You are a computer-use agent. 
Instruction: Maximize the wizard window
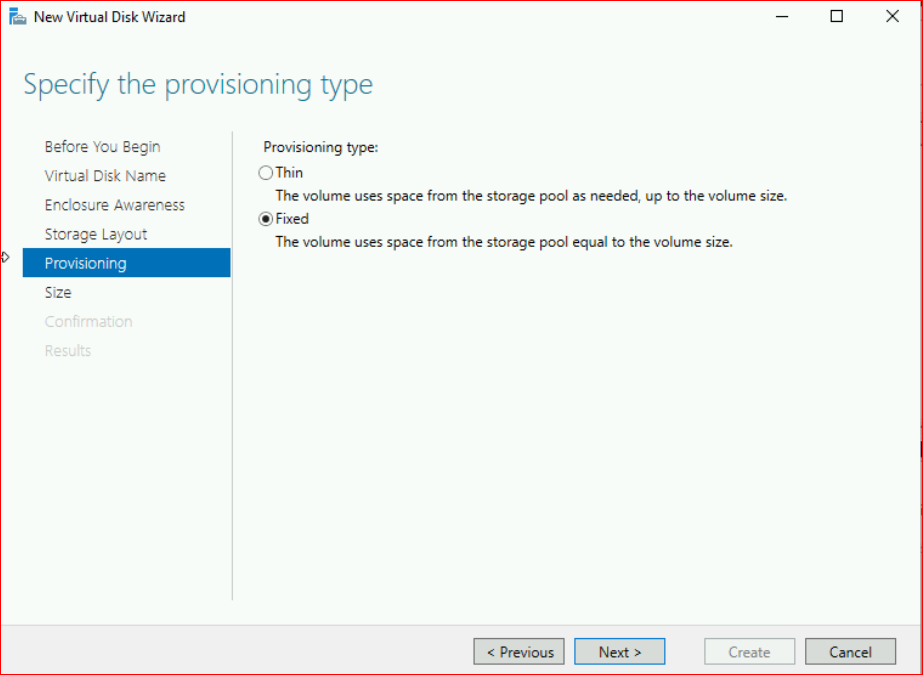pyautogui.click(x=837, y=17)
